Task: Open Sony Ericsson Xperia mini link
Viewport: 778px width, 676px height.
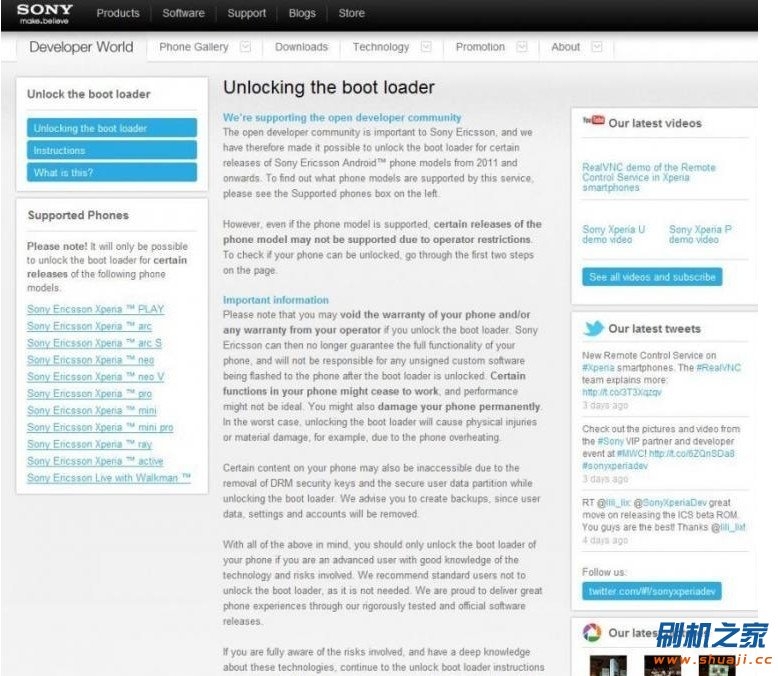Action: tap(91, 410)
